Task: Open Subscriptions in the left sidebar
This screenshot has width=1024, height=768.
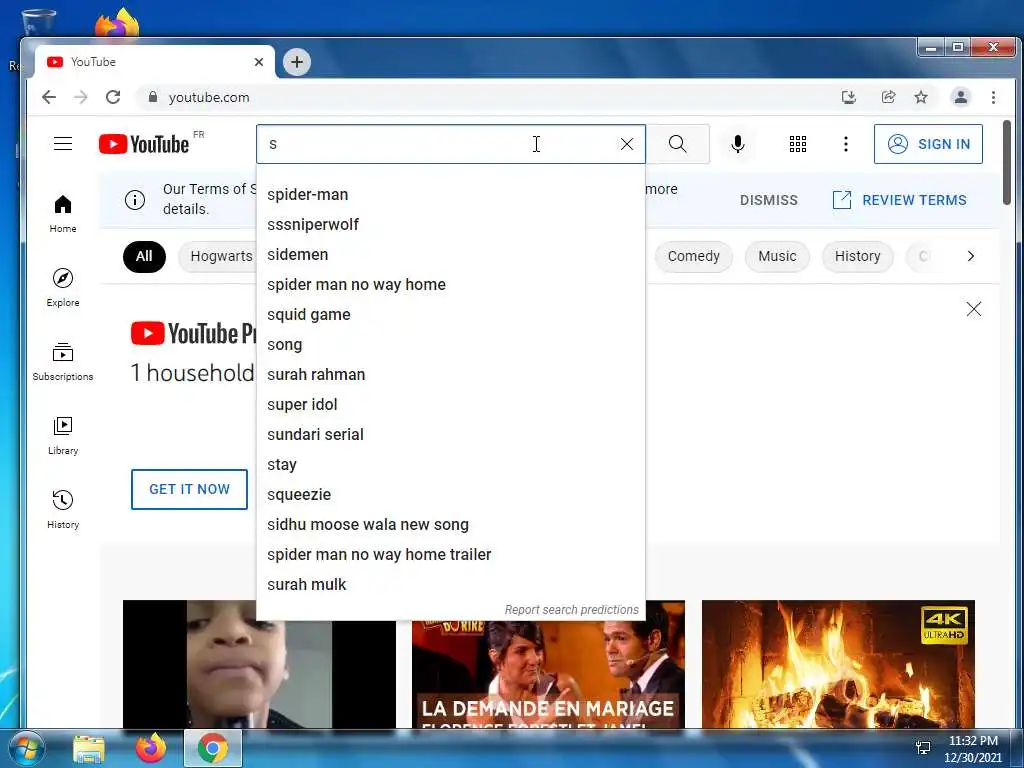Action: (63, 362)
